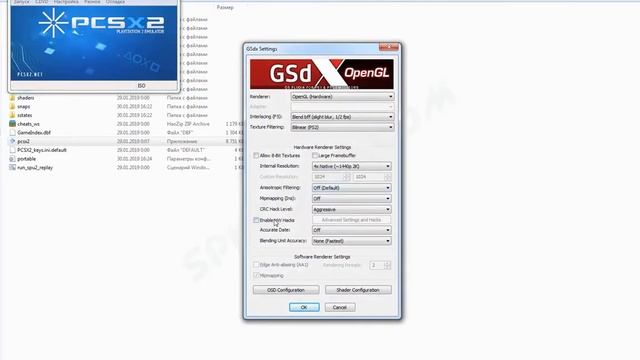
Task: Check the Enable HW Hacks box
Action: pyautogui.click(x=256, y=220)
